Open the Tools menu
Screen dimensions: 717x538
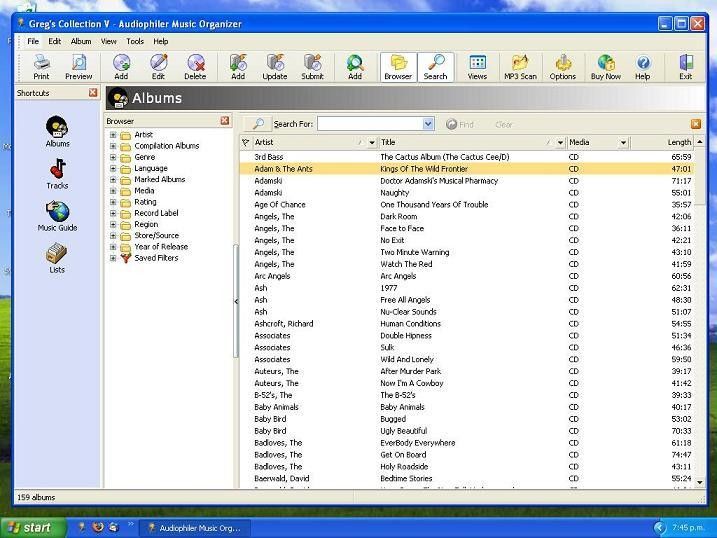(x=135, y=41)
